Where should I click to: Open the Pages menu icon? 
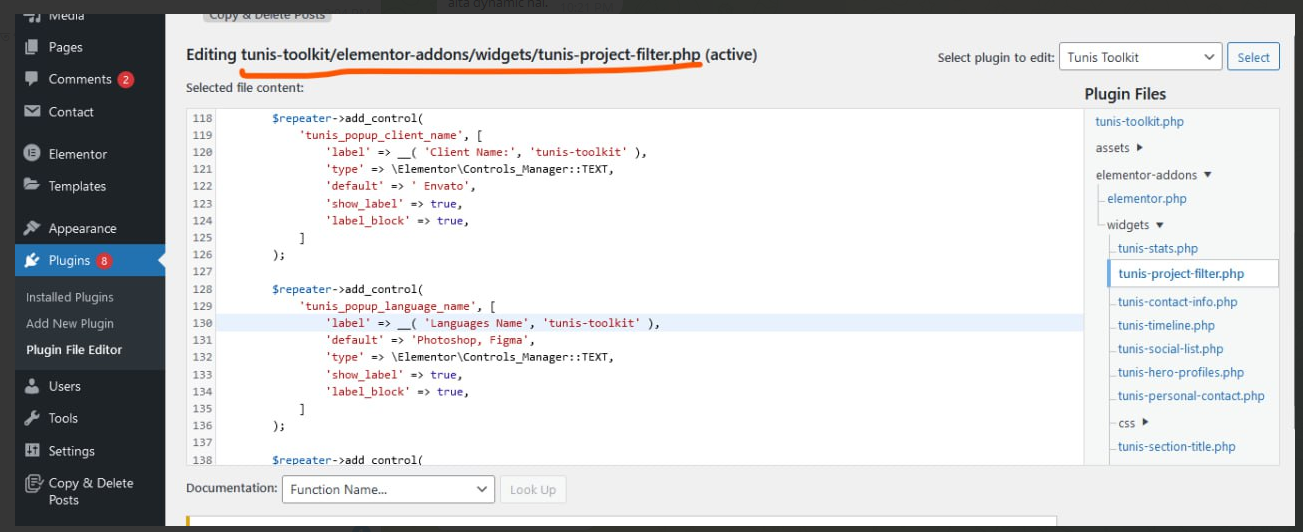pyautogui.click(x=32, y=47)
